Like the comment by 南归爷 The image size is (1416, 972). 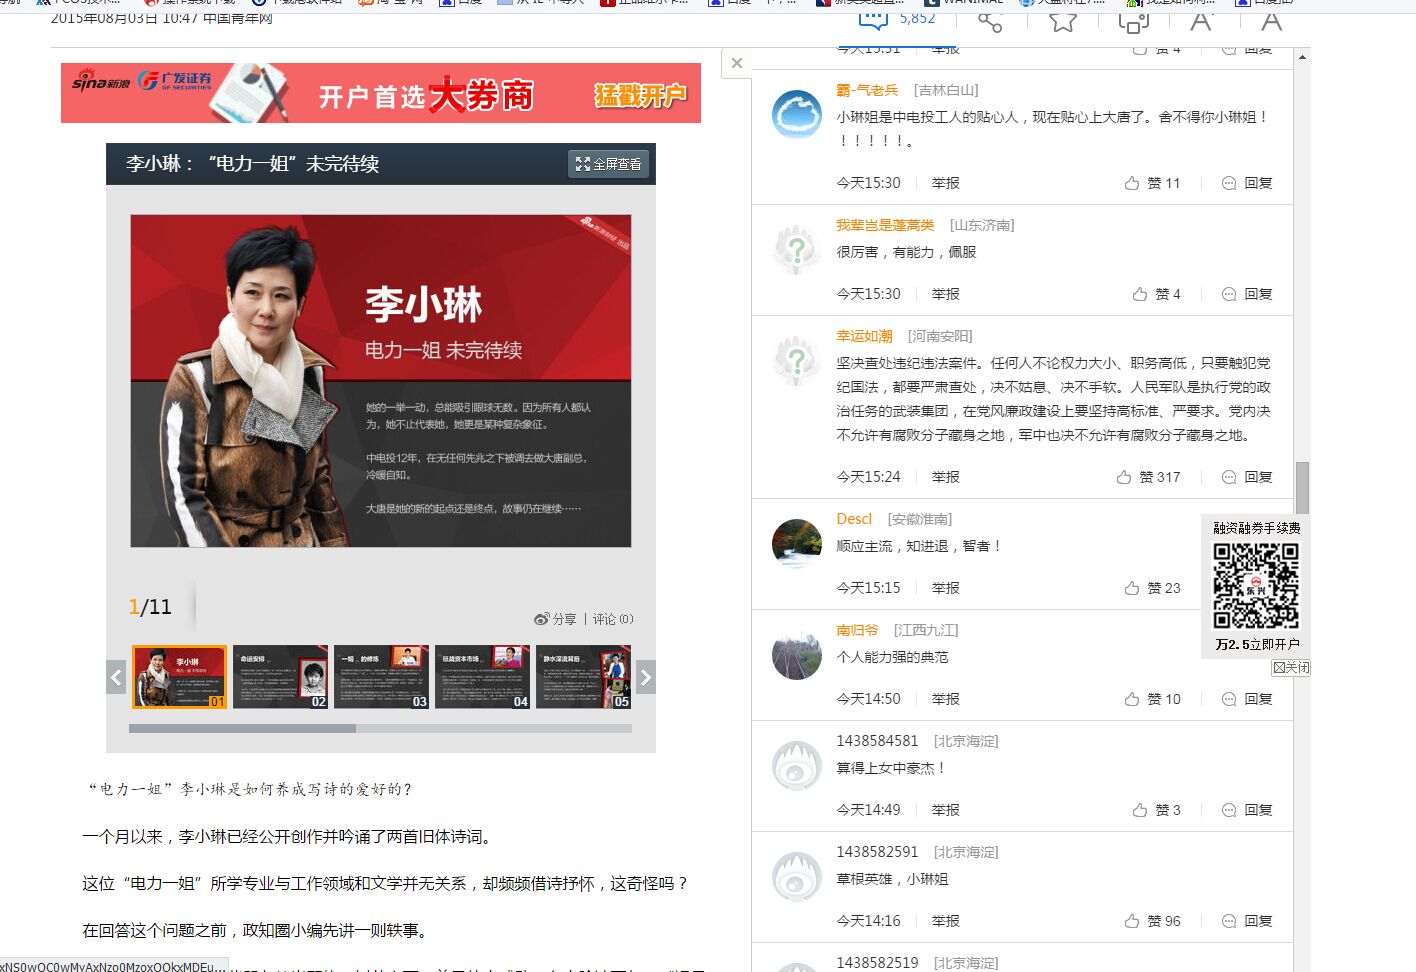[x=1152, y=699]
